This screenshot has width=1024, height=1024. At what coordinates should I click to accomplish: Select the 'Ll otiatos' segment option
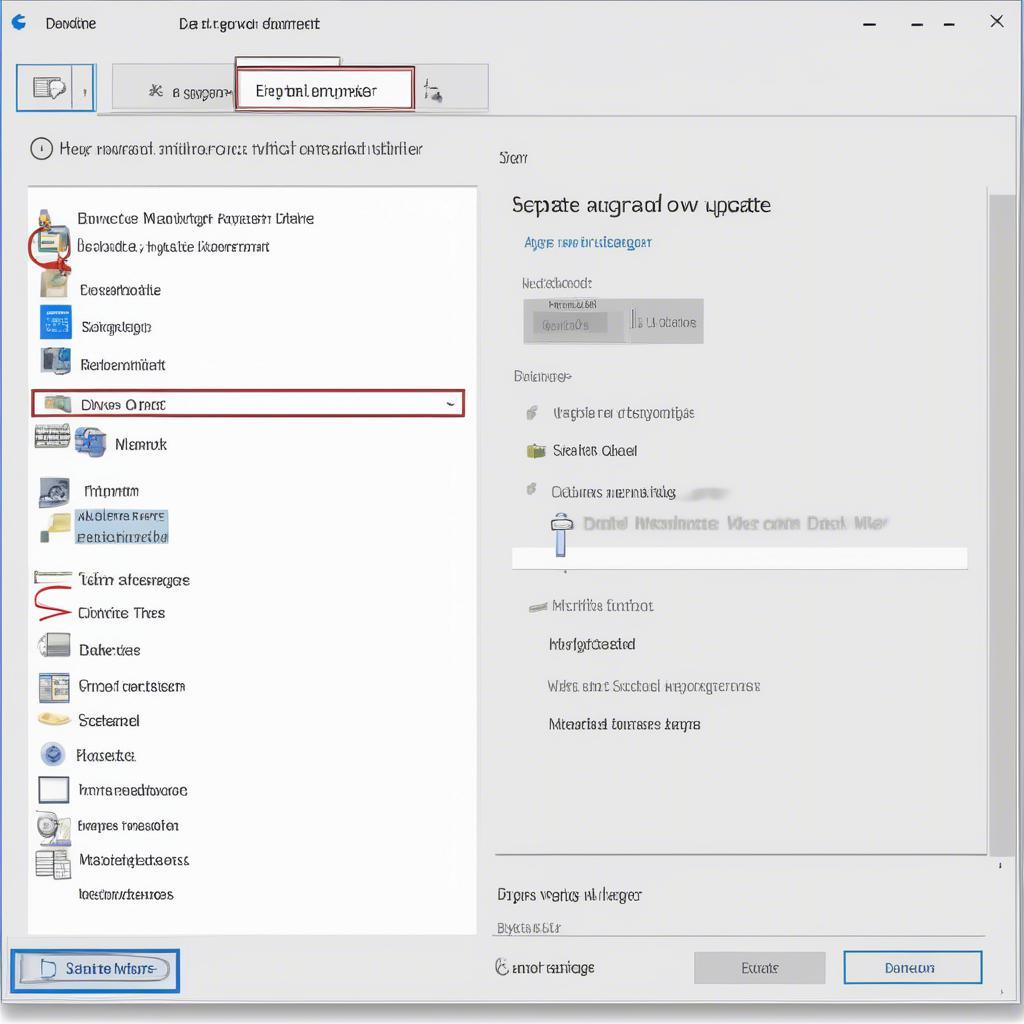click(x=665, y=322)
